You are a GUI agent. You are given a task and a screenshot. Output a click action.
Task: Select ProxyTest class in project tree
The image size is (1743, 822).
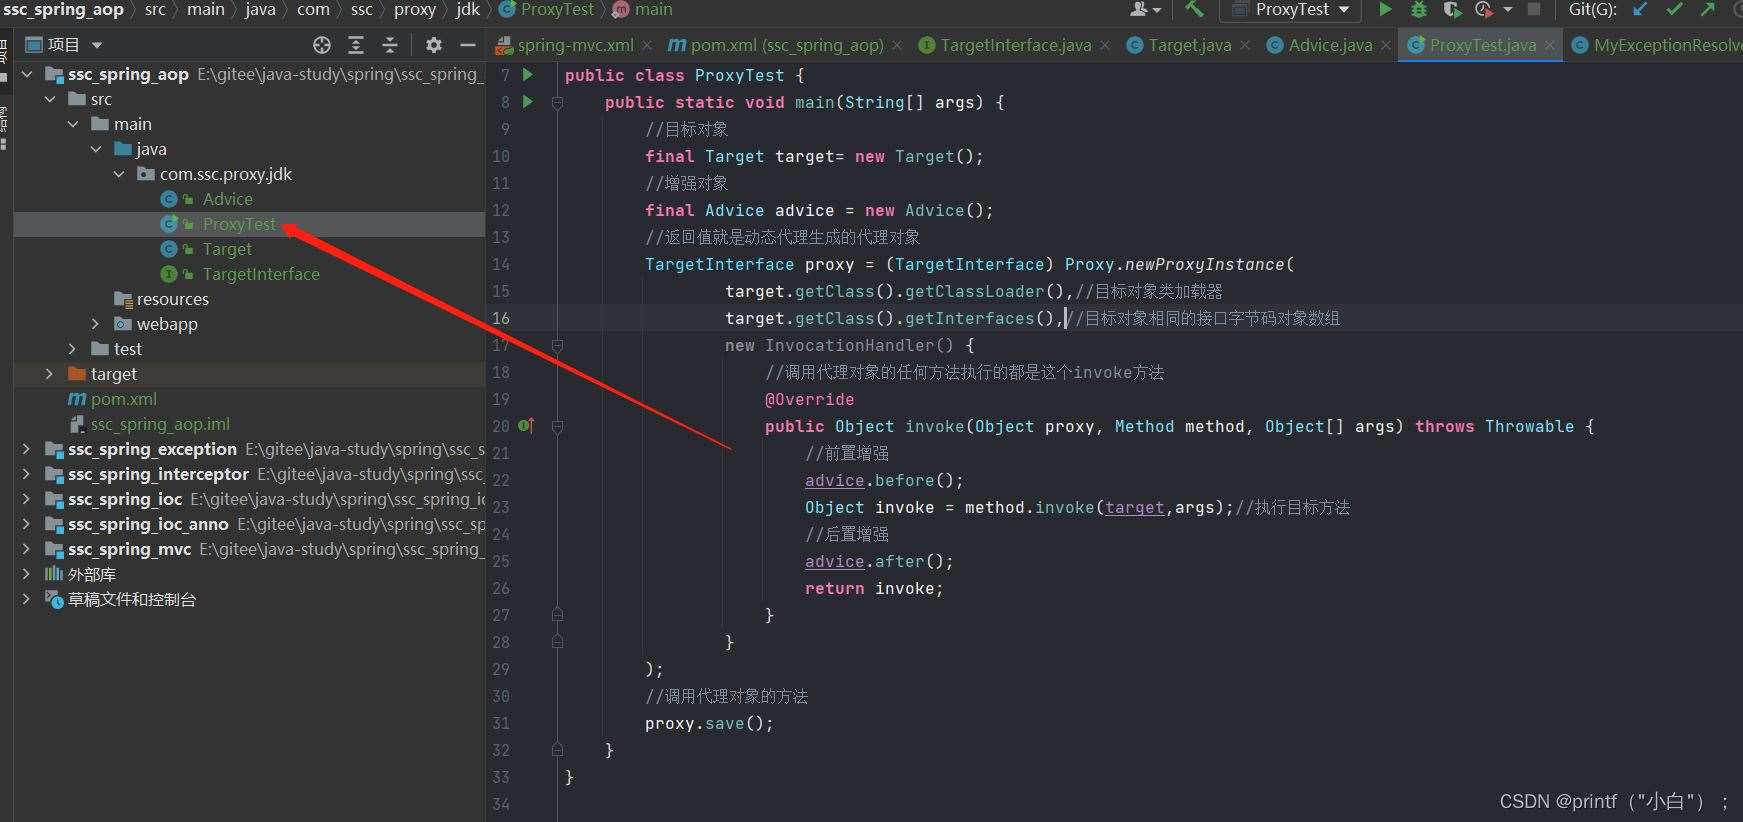[238, 224]
